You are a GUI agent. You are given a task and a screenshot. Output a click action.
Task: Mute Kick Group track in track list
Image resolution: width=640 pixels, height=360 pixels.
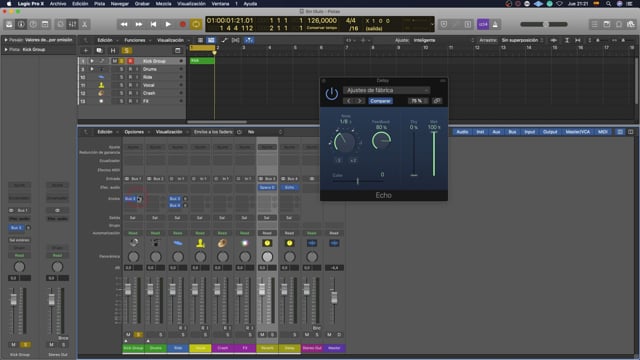click(115, 61)
